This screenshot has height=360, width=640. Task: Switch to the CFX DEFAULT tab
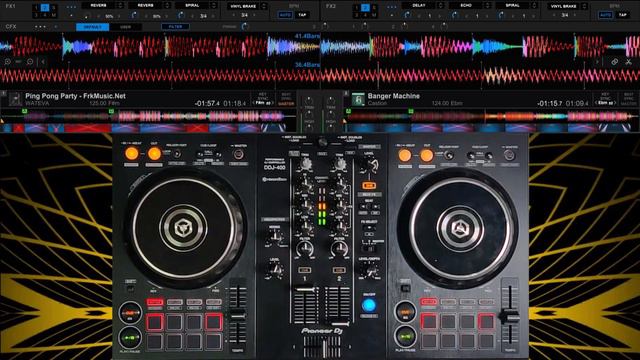[x=93, y=27]
